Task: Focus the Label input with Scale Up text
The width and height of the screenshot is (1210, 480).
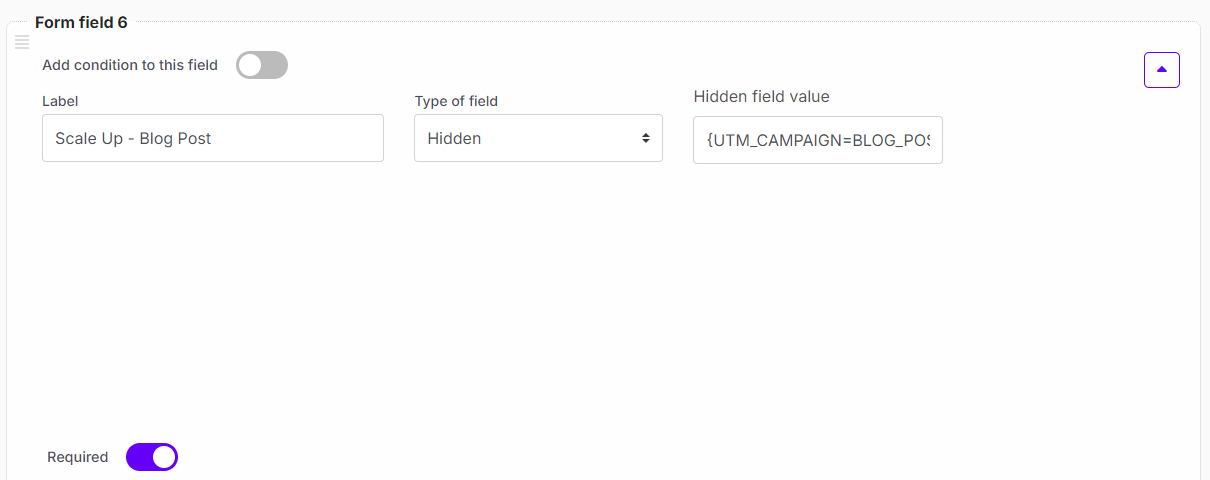Action: click(x=213, y=138)
